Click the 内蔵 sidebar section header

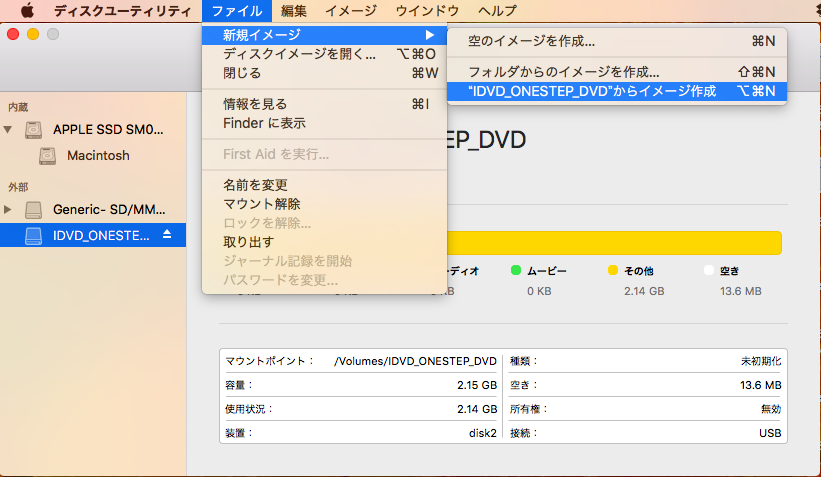(18, 107)
